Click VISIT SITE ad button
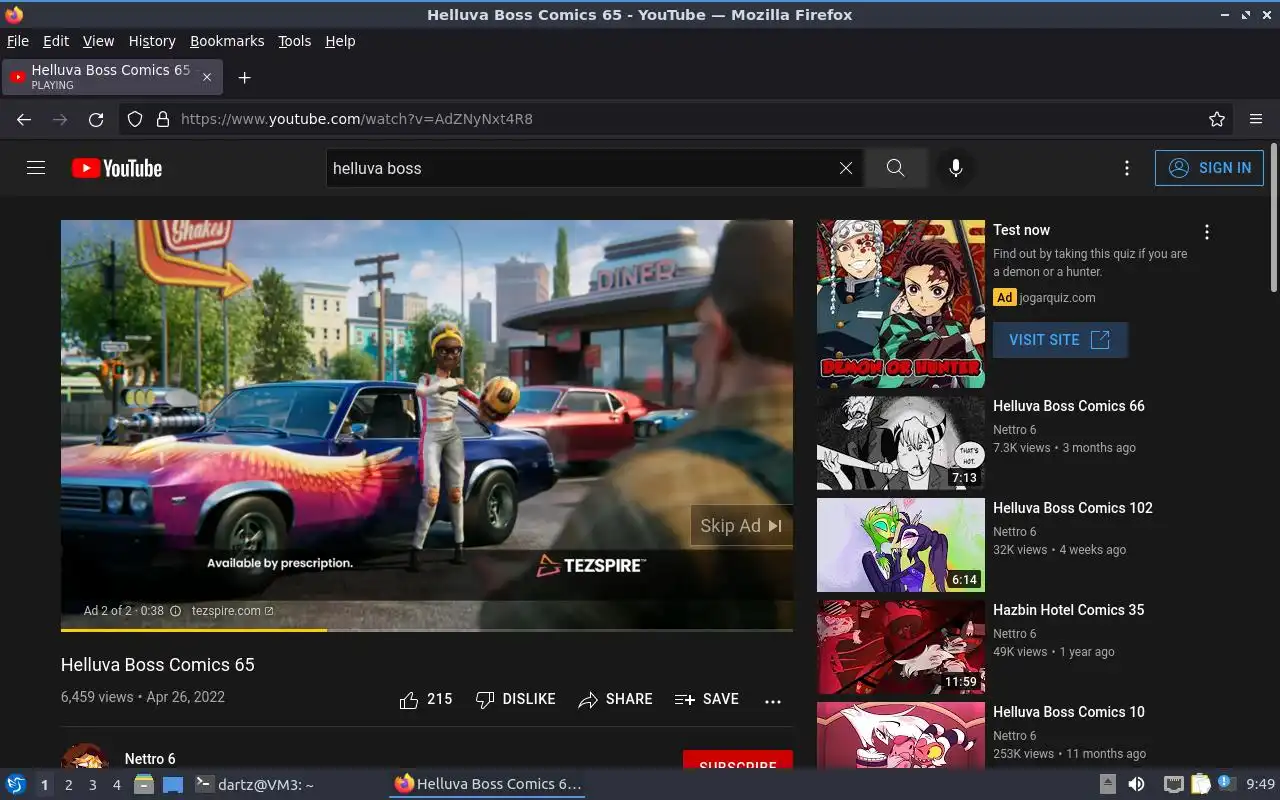This screenshot has height=800, width=1280. coord(1060,340)
